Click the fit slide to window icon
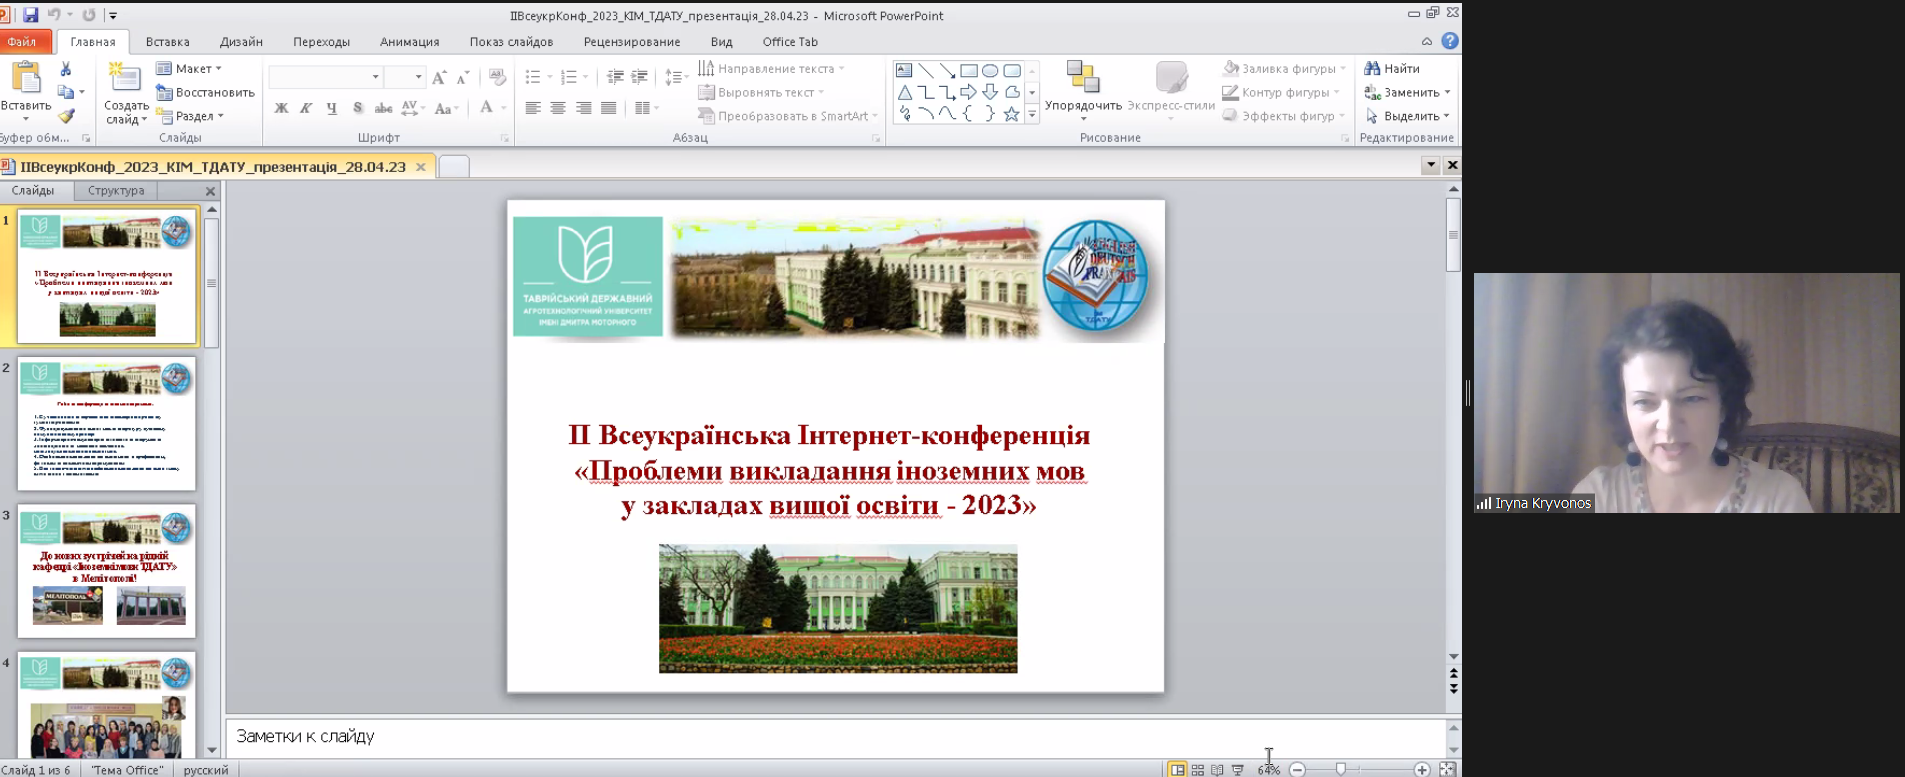1905x777 pixels. coord(1447,769)
